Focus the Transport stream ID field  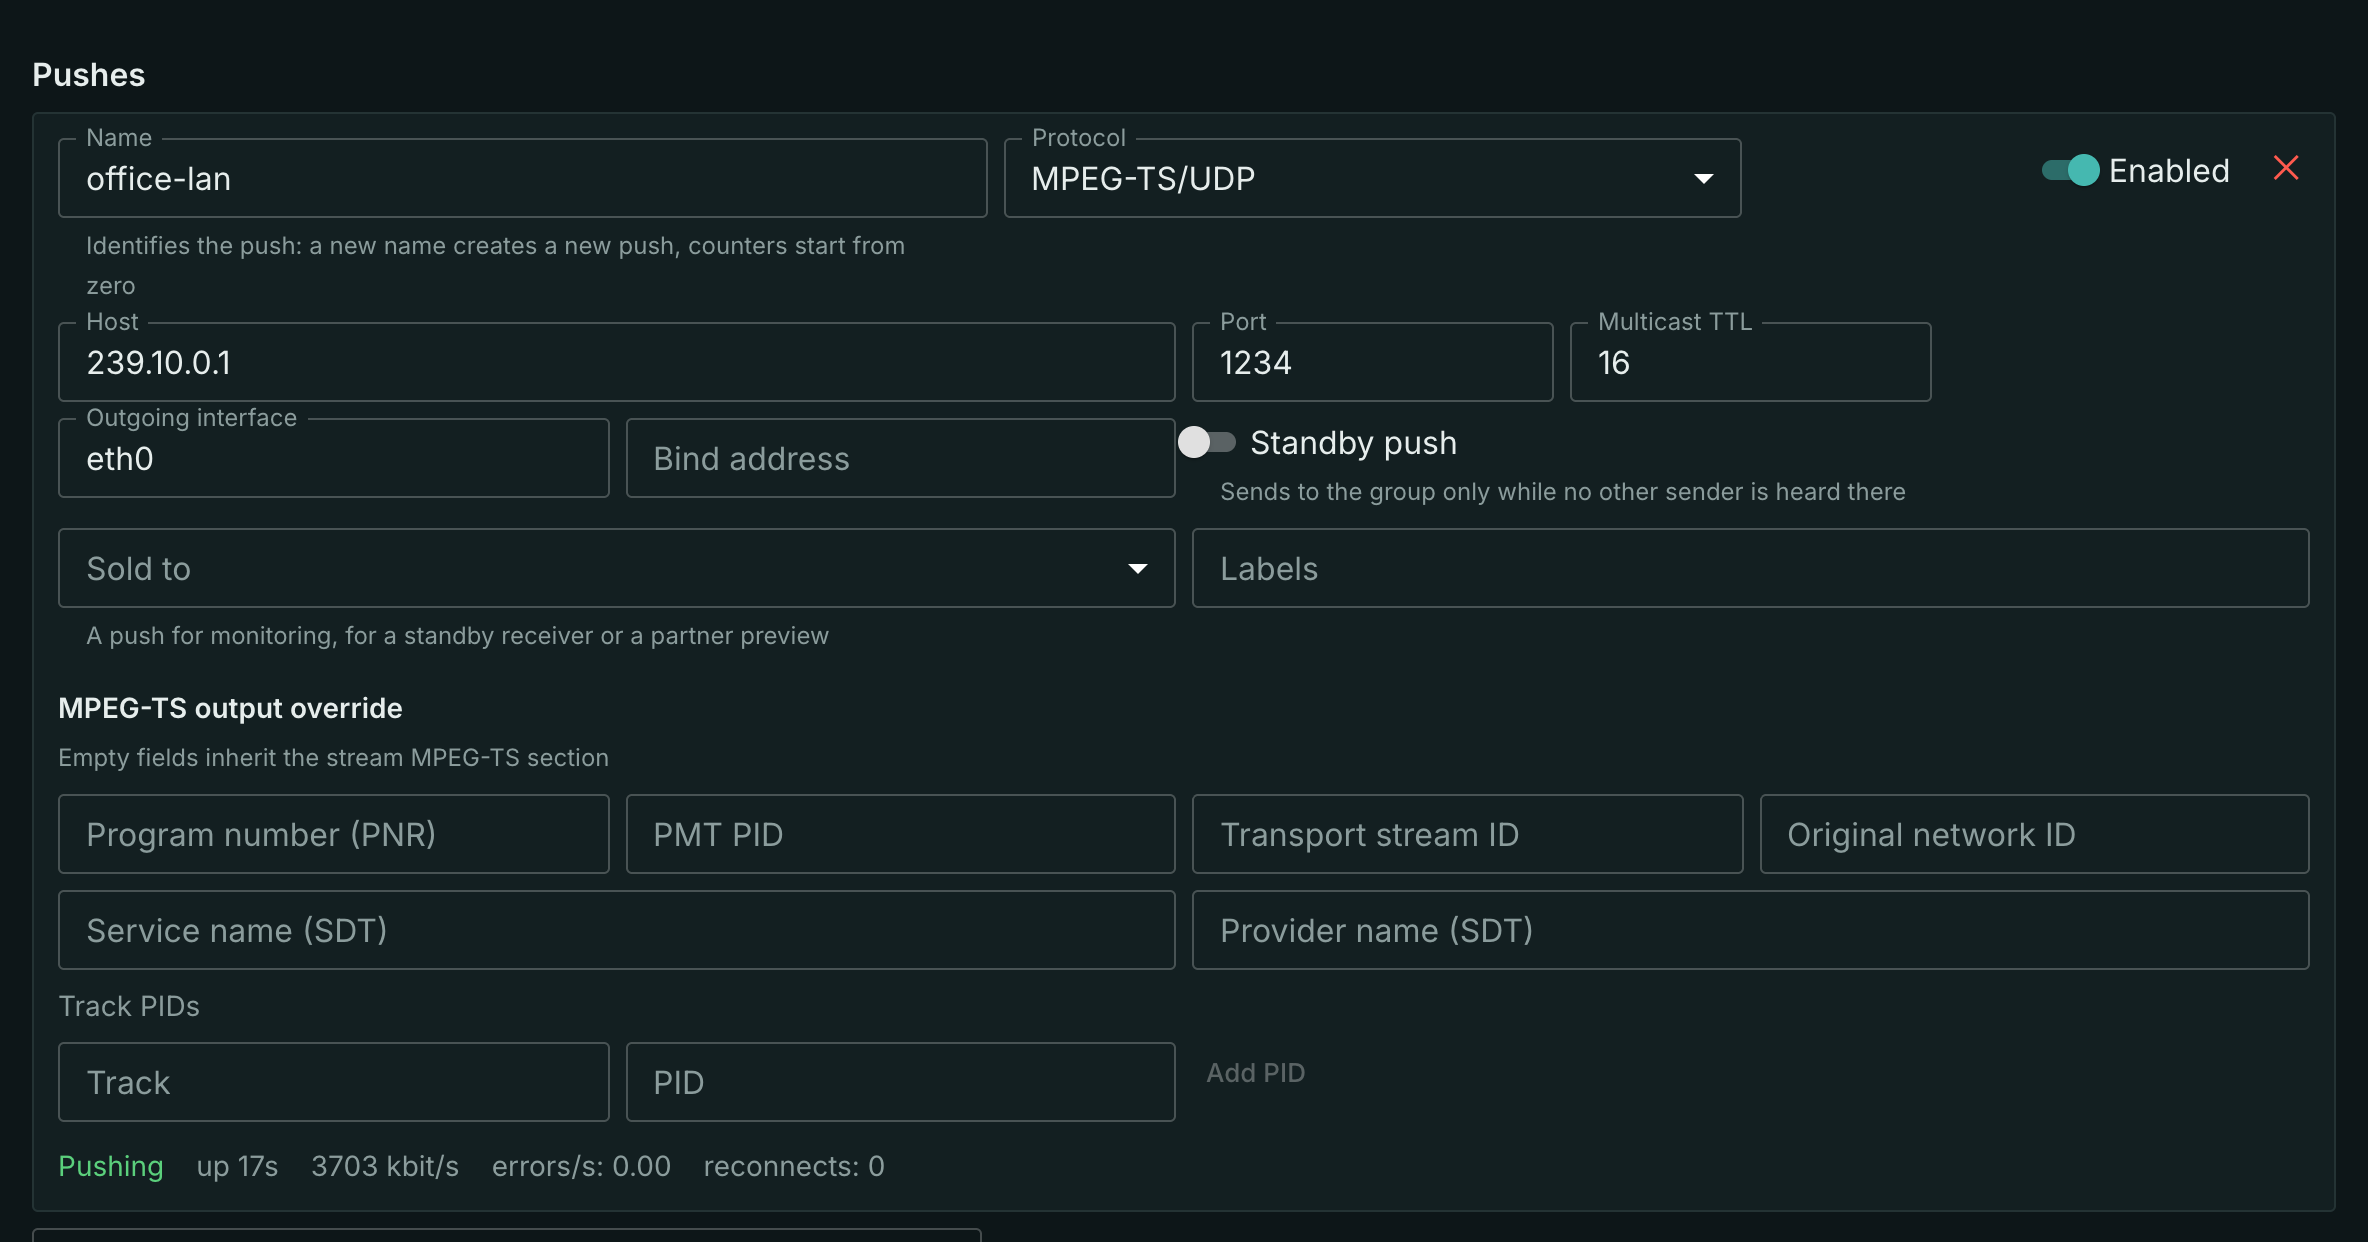[x=1467, y=834]
